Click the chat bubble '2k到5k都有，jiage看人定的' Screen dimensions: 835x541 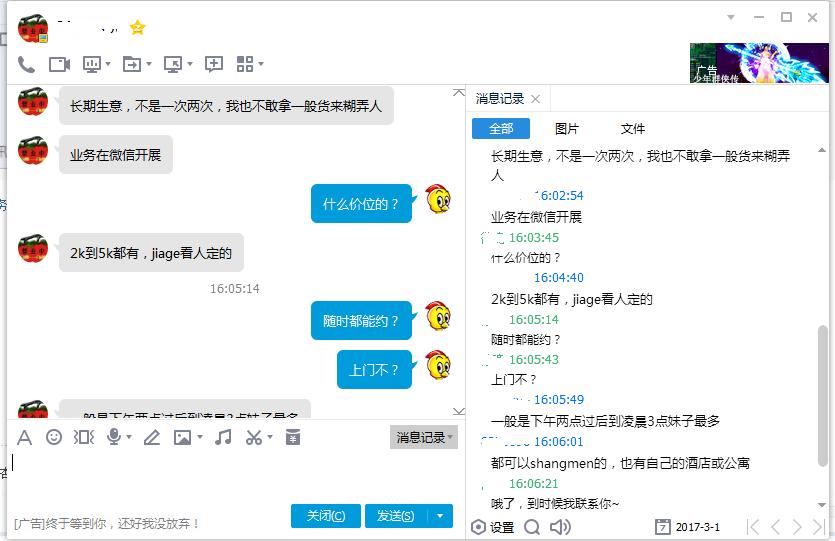tap(151, 253)
